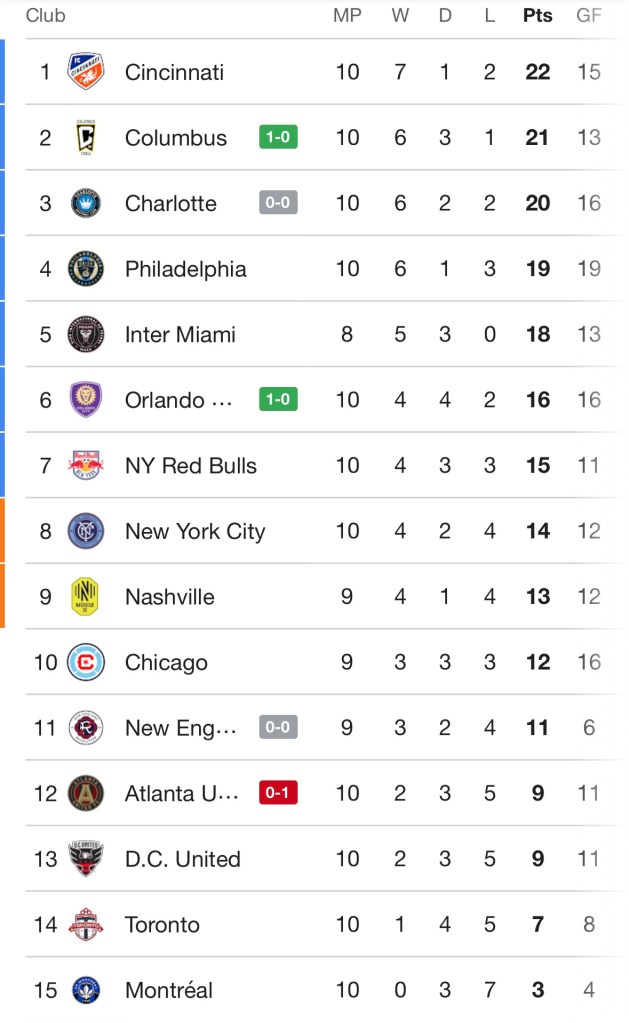Open the New York City team link
The height and width of the screenshot is (1023, 629).
[x=195, y=531]
